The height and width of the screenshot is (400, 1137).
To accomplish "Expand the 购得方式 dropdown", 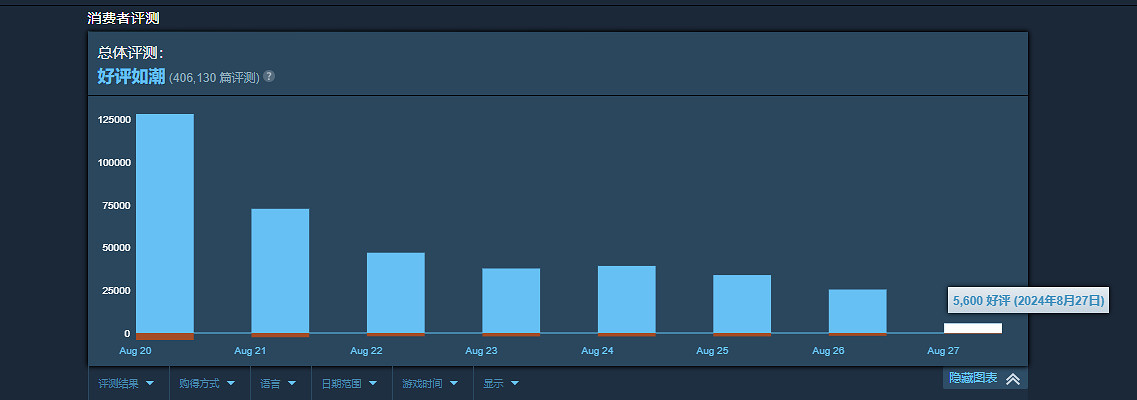I will (208, 383).
